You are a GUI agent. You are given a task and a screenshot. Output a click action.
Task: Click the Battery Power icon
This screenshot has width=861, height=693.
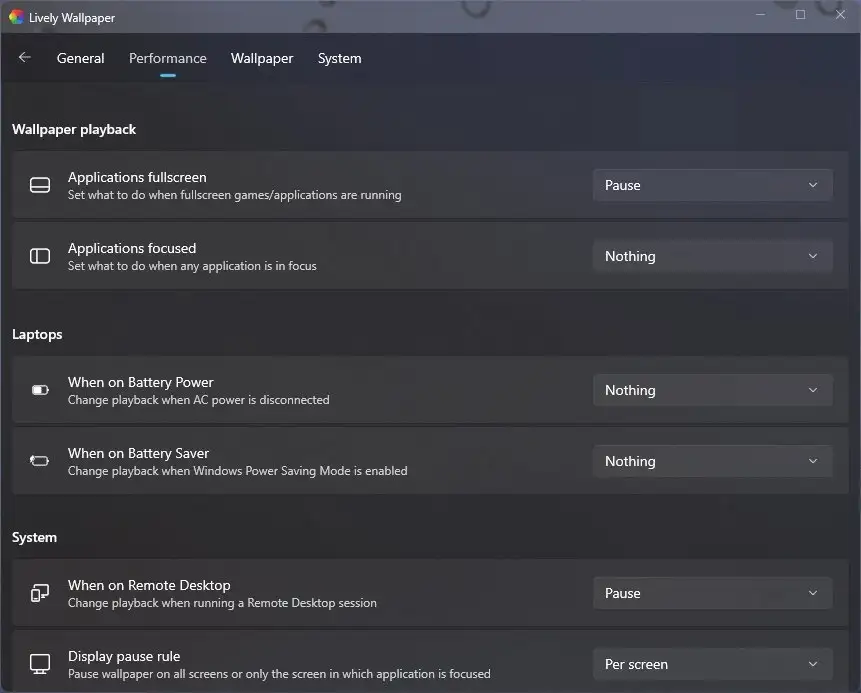[x=40, y=390]
